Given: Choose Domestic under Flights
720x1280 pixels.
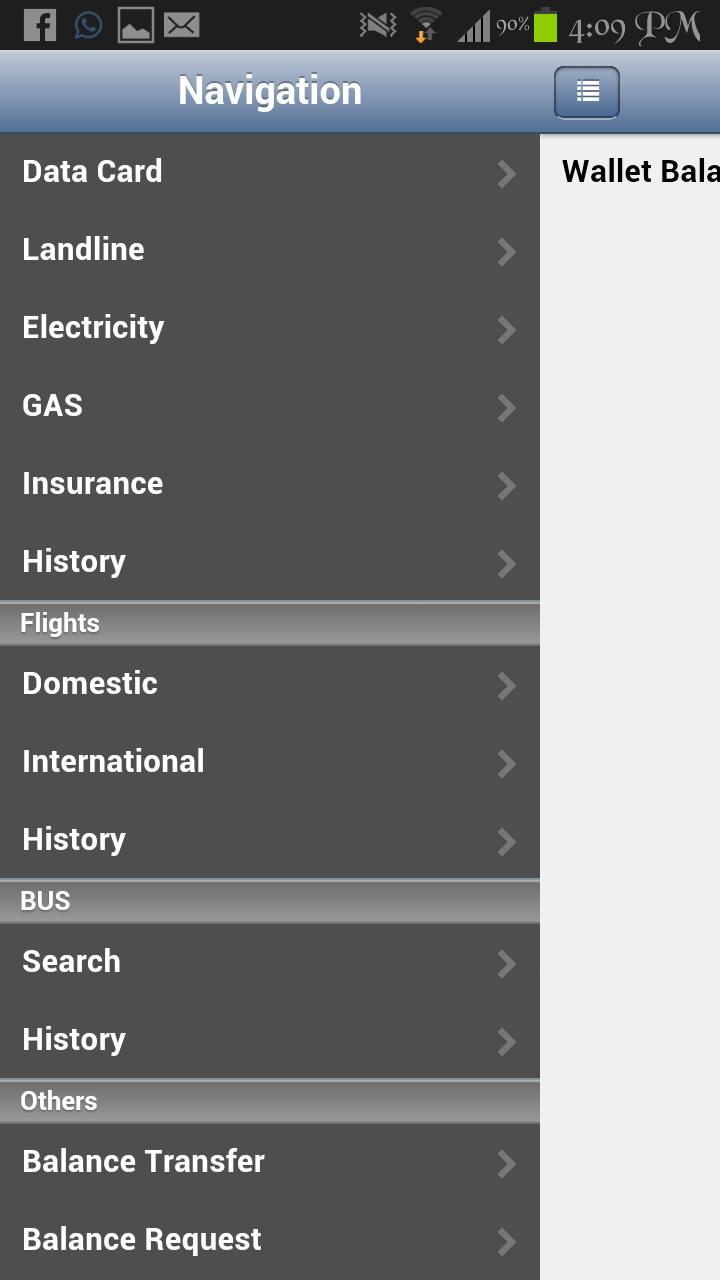Looking at the screenshot, I should [x=90, y=684].
